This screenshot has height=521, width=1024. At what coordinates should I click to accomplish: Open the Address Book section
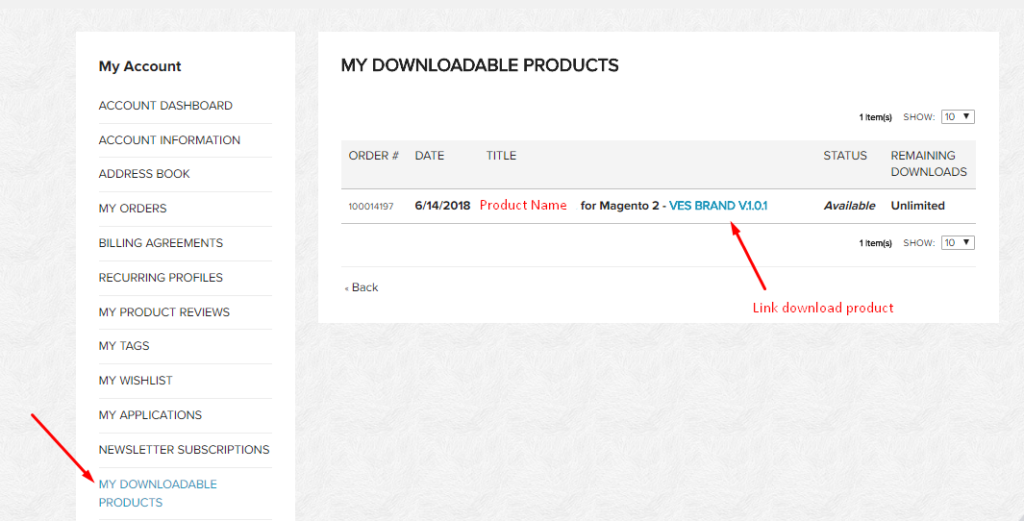pyautogui.click(x=144, y=174)
